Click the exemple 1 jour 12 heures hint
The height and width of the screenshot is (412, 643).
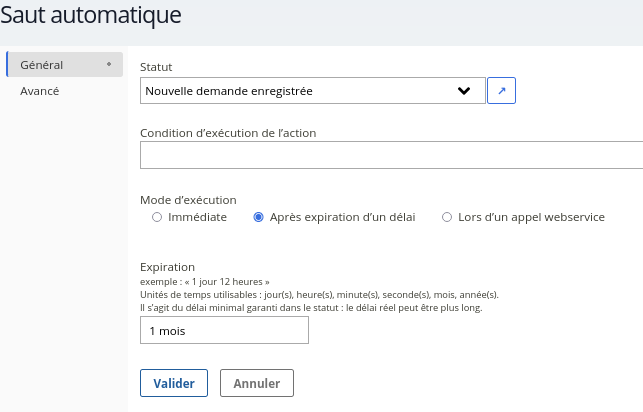pyautogui.click(x=205, y=282)
